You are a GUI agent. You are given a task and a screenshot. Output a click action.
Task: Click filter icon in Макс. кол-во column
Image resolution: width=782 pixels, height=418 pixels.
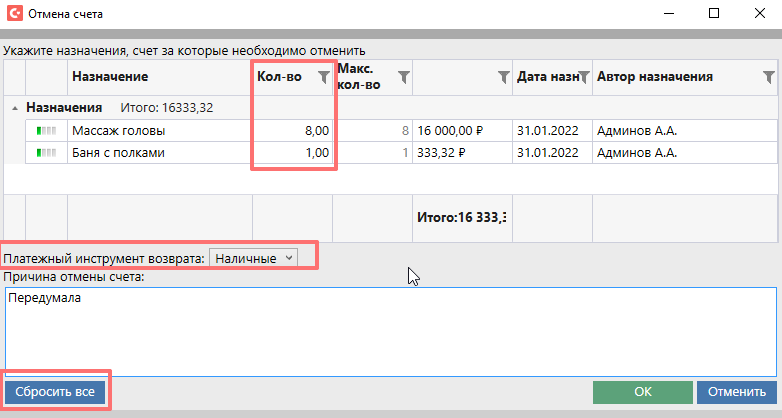[403, 77]
